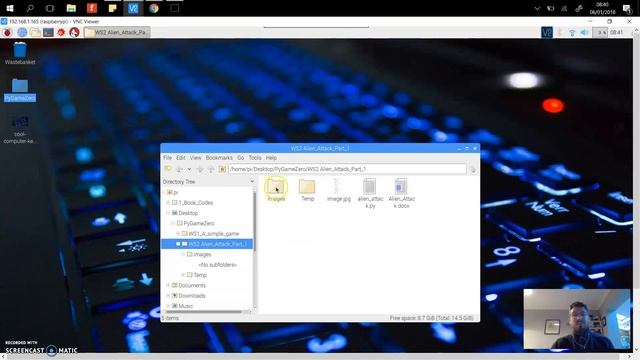Go to parent folder with up arrow
Image resolution: width=640 pixels, height=360 pixels.
pos(211,169)
